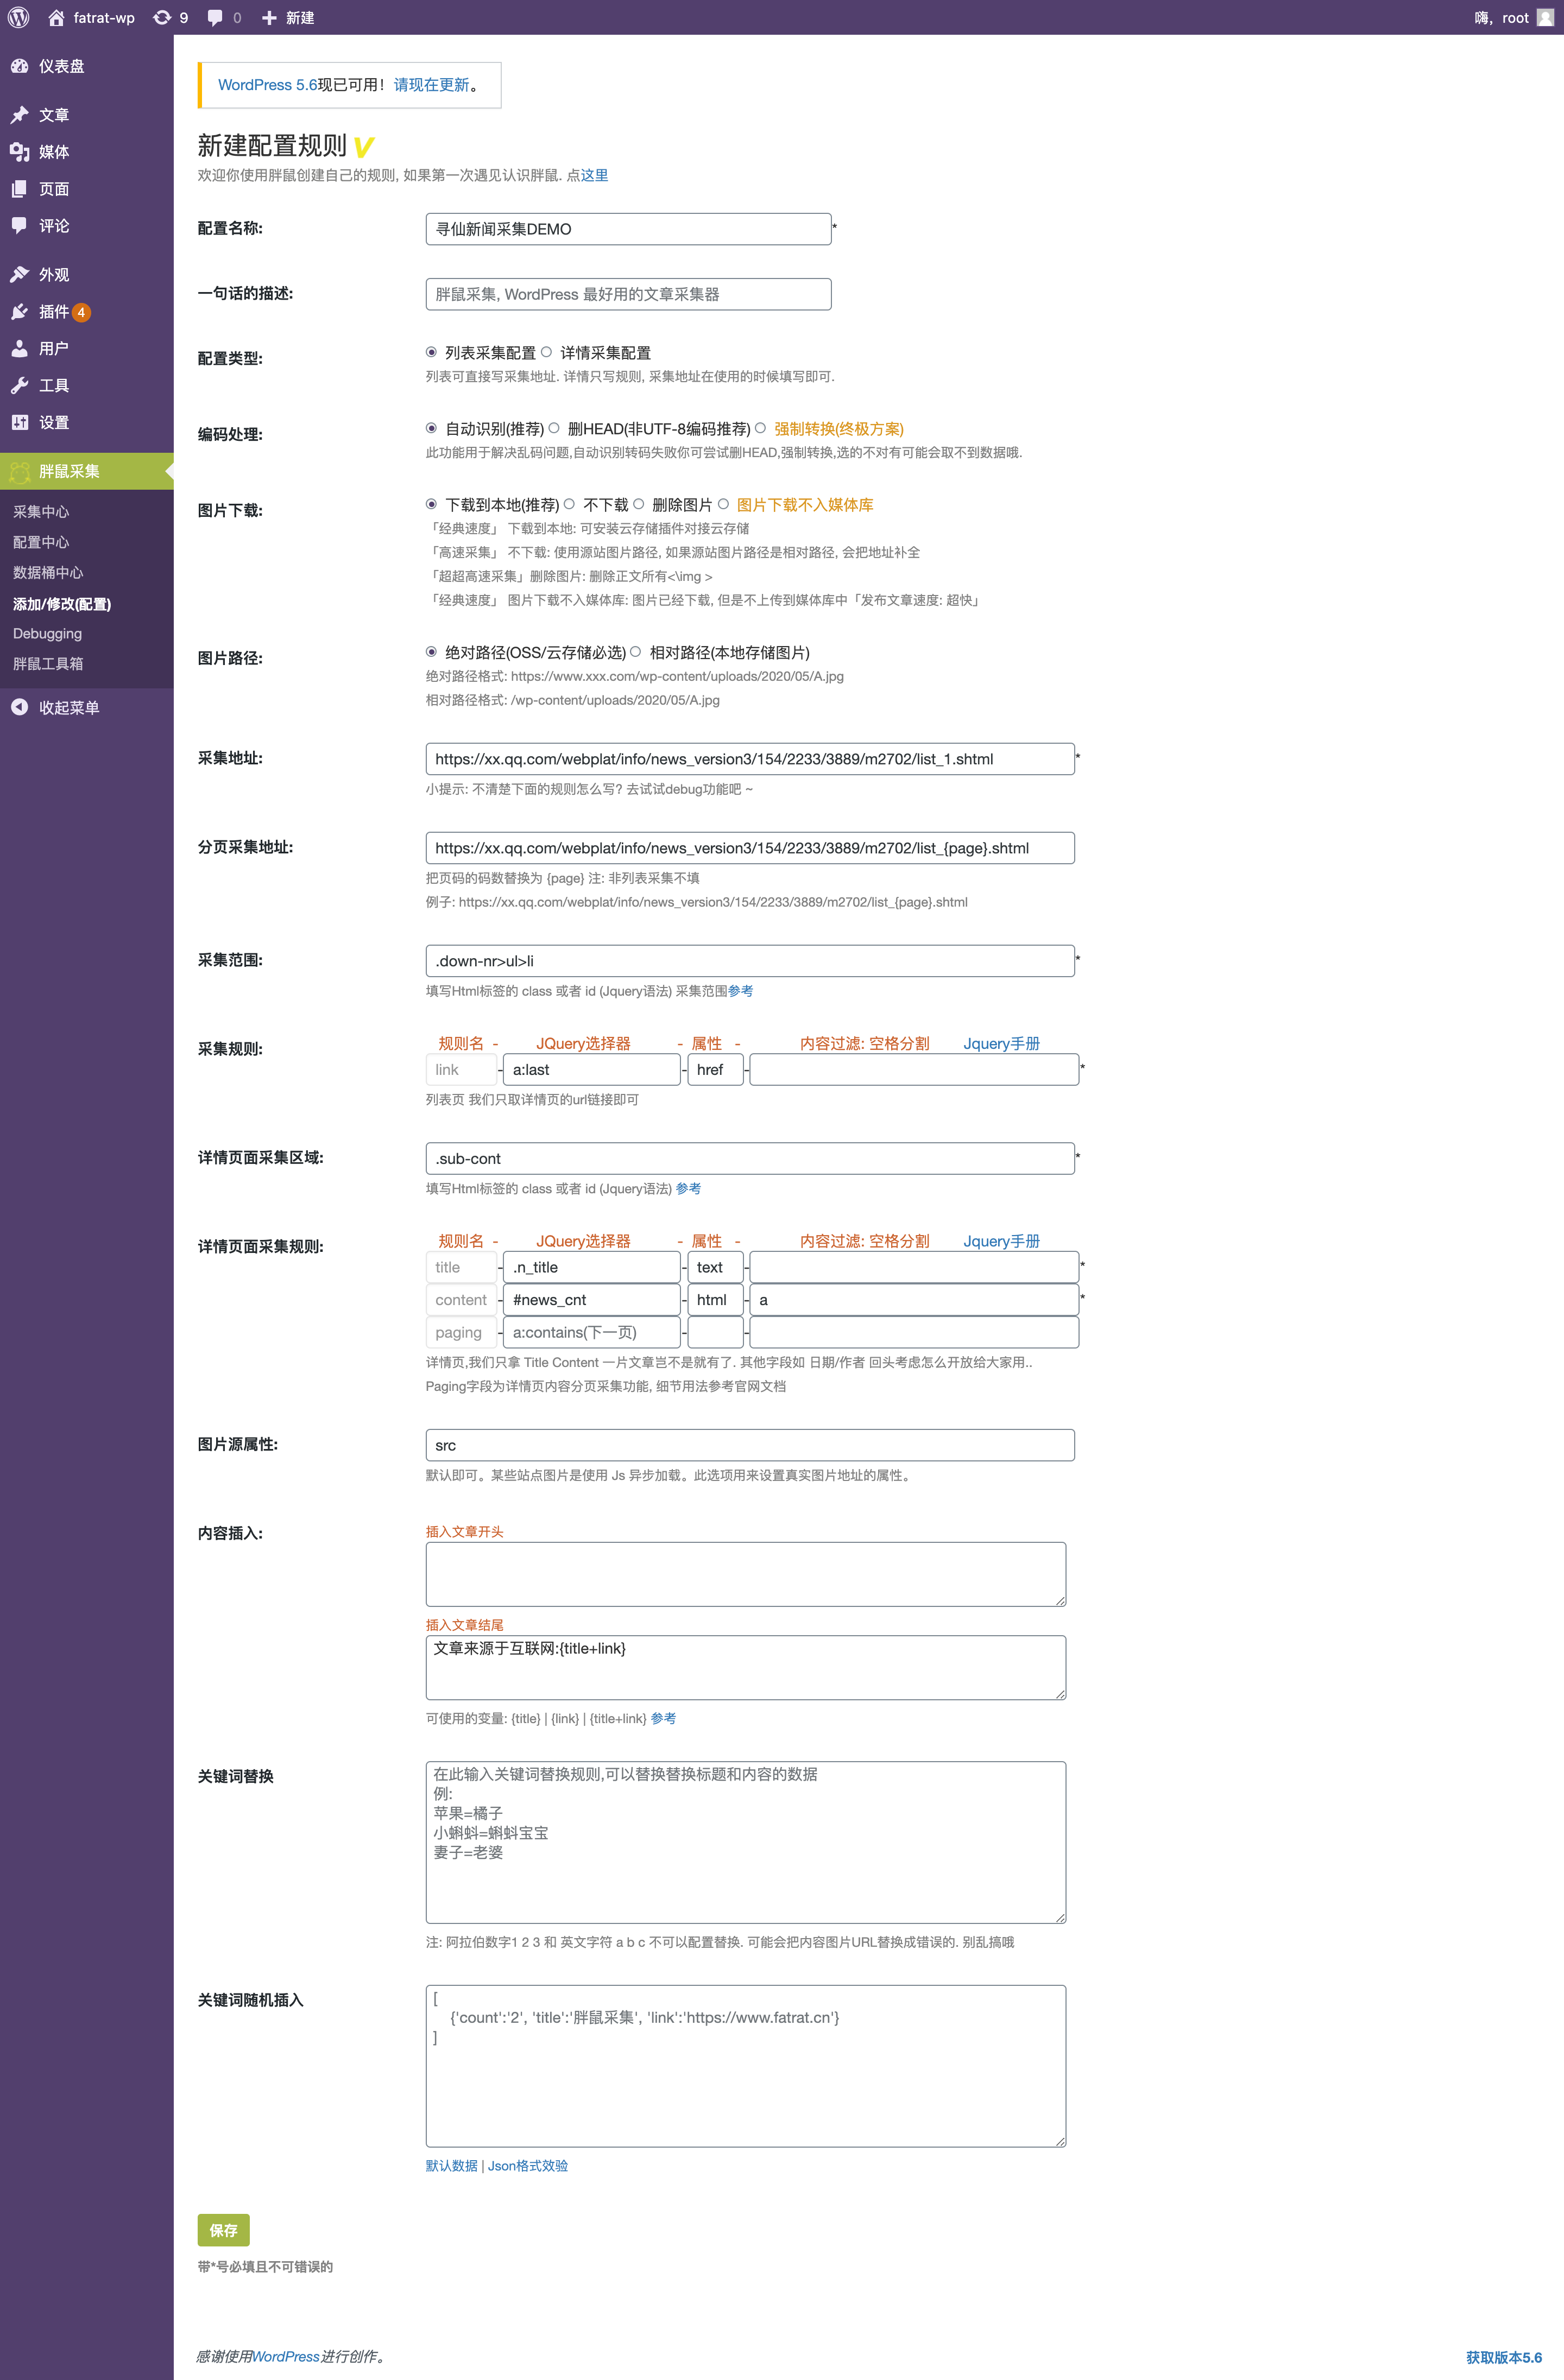This screenshot has height=2380, width=1564.
Task: Click the a:contains(下一页) paging field
Action: [x=592, y=1332]
